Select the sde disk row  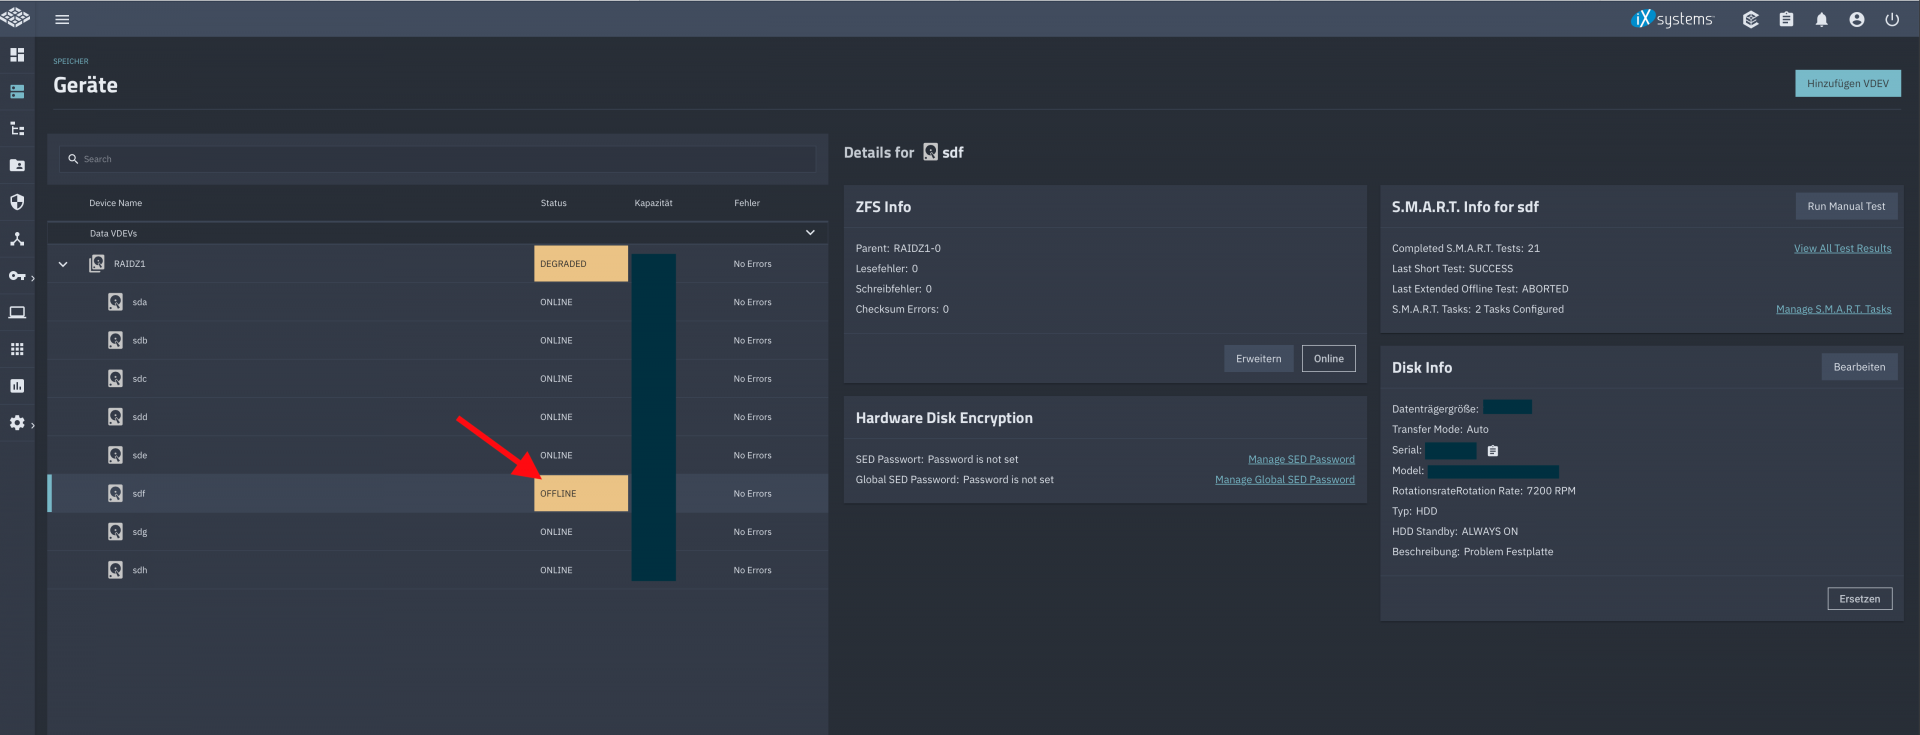[437, 455]
